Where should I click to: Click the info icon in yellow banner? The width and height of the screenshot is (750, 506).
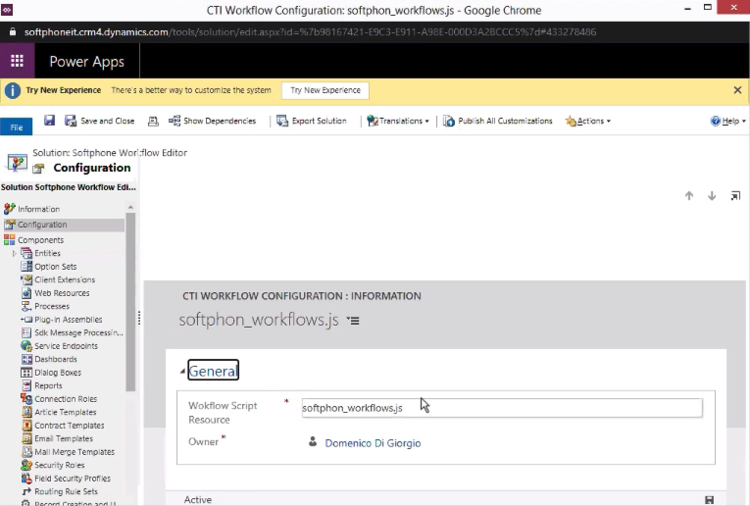coord(12,90)
